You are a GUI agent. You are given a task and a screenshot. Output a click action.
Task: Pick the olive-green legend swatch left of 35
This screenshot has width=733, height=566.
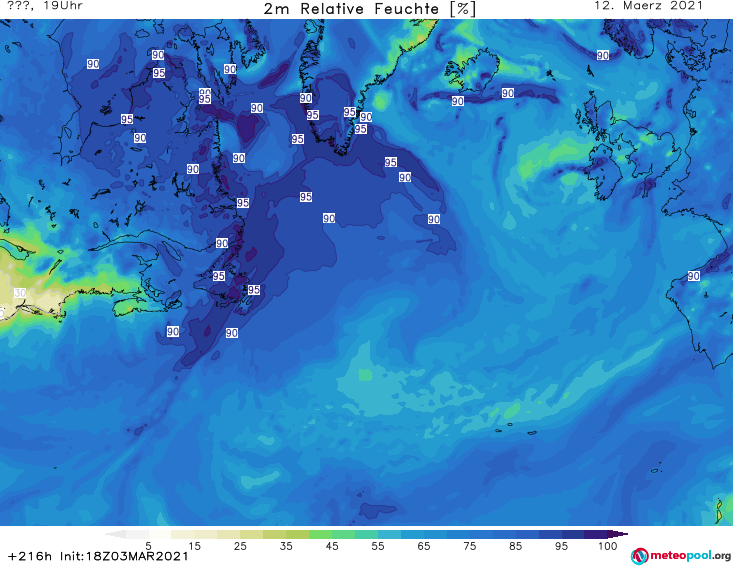274,534
